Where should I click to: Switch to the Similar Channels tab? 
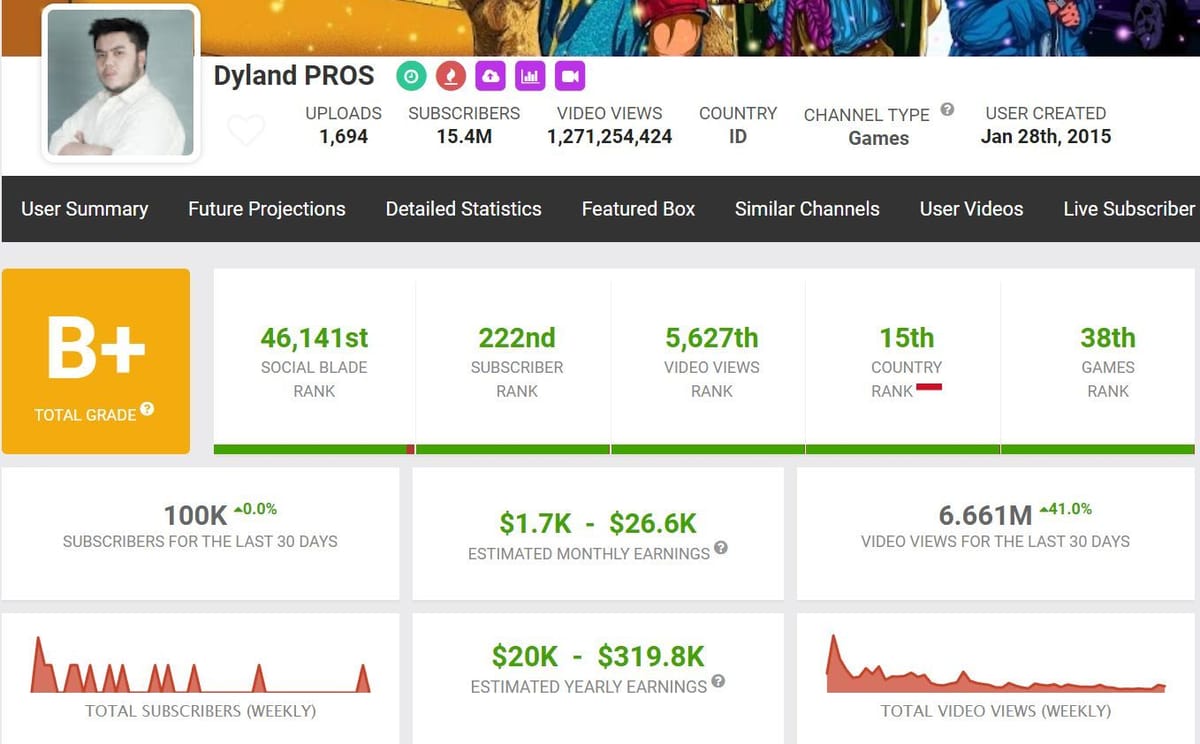[807, 209]
